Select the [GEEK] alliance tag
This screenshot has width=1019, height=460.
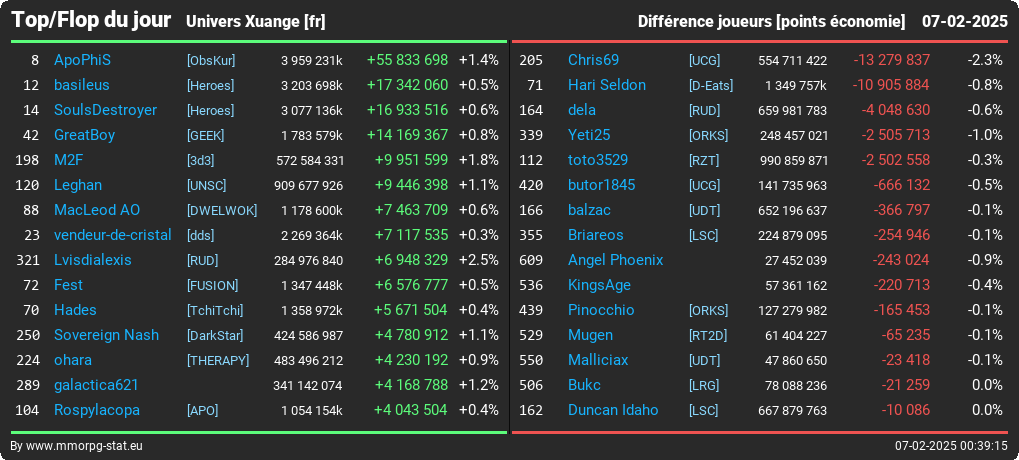[x=205, y=135]
